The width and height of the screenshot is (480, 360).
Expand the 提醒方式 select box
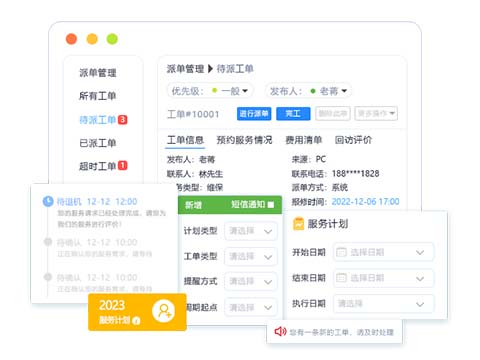251,281
